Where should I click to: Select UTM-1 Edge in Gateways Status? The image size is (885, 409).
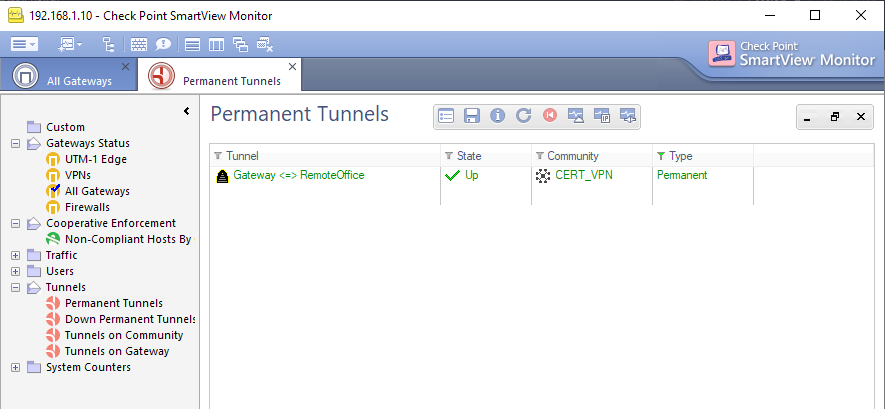[96, 159]
